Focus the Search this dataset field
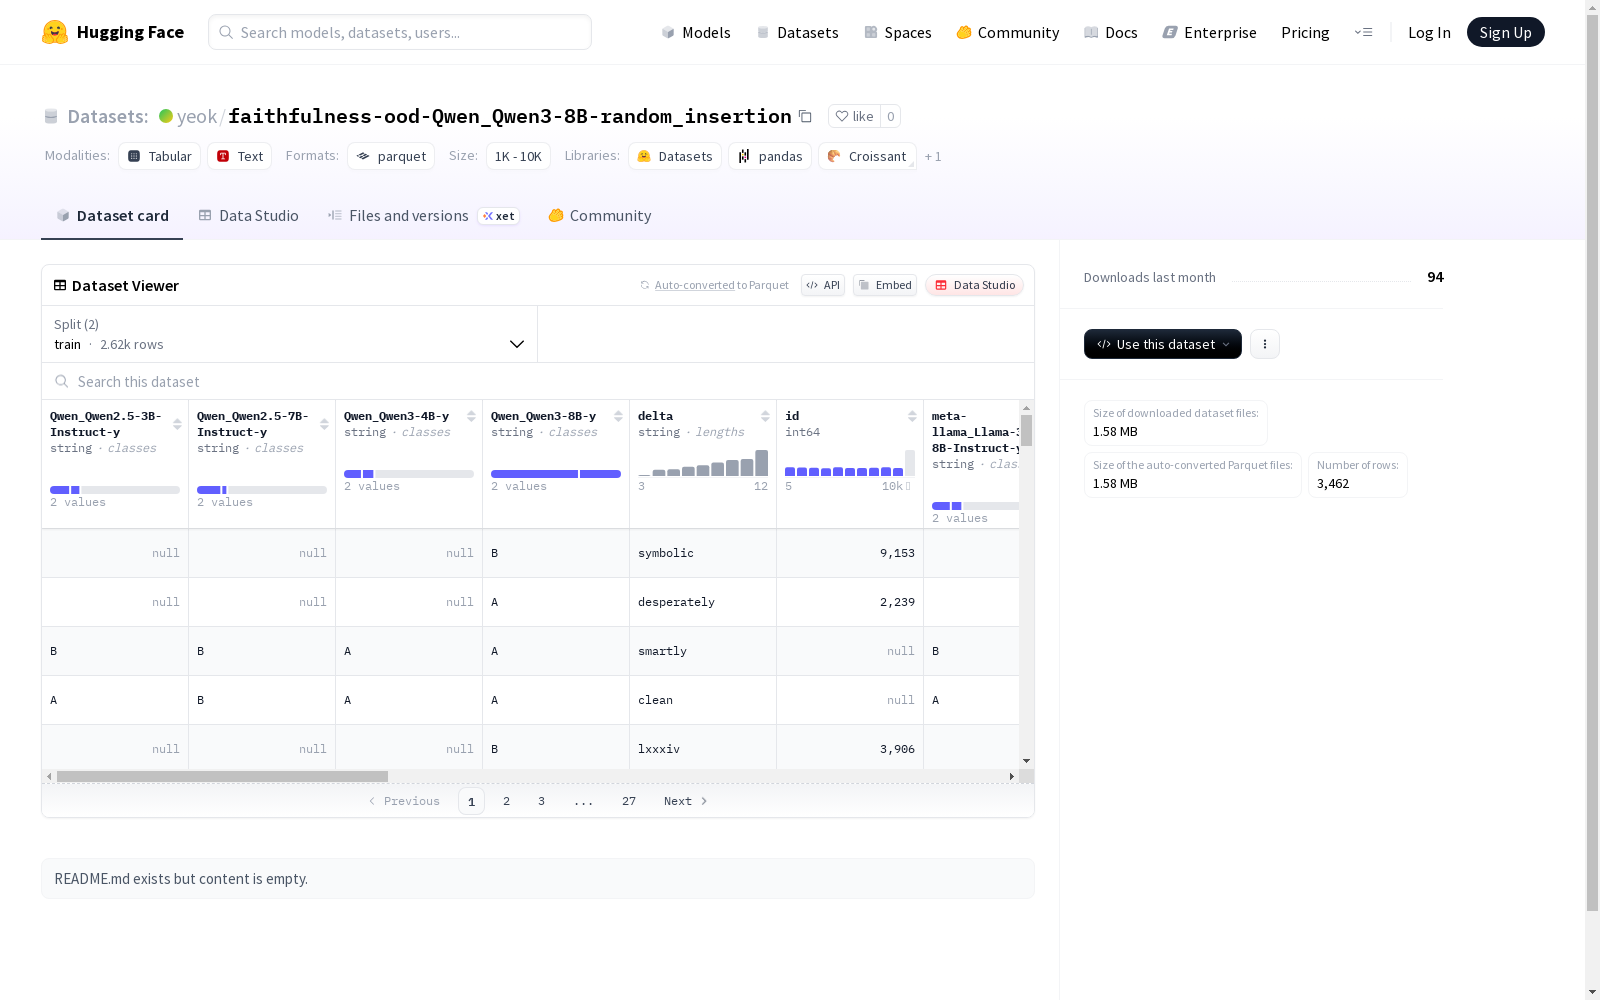1600x1000 pixels. tap(538, 381)
